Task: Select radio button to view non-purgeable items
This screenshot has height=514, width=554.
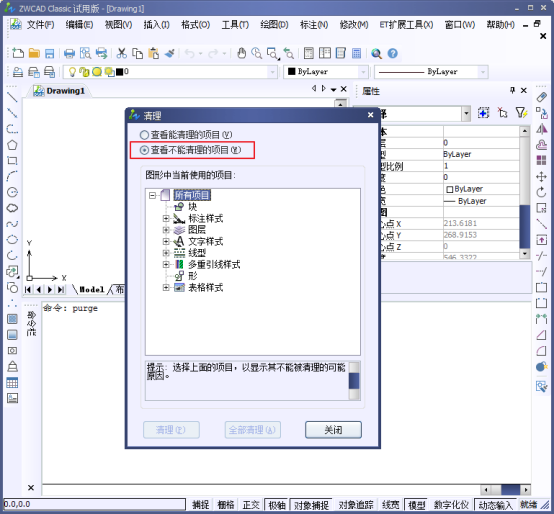Action: [x=190, y=150]
